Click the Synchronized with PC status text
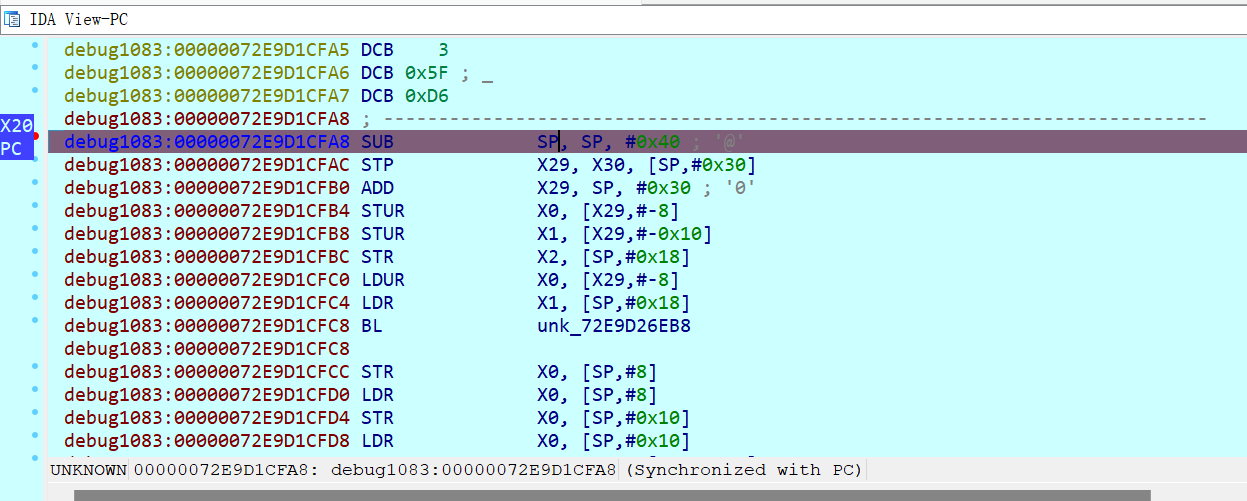Screen dimensions: 1247x501 (744, 469)
